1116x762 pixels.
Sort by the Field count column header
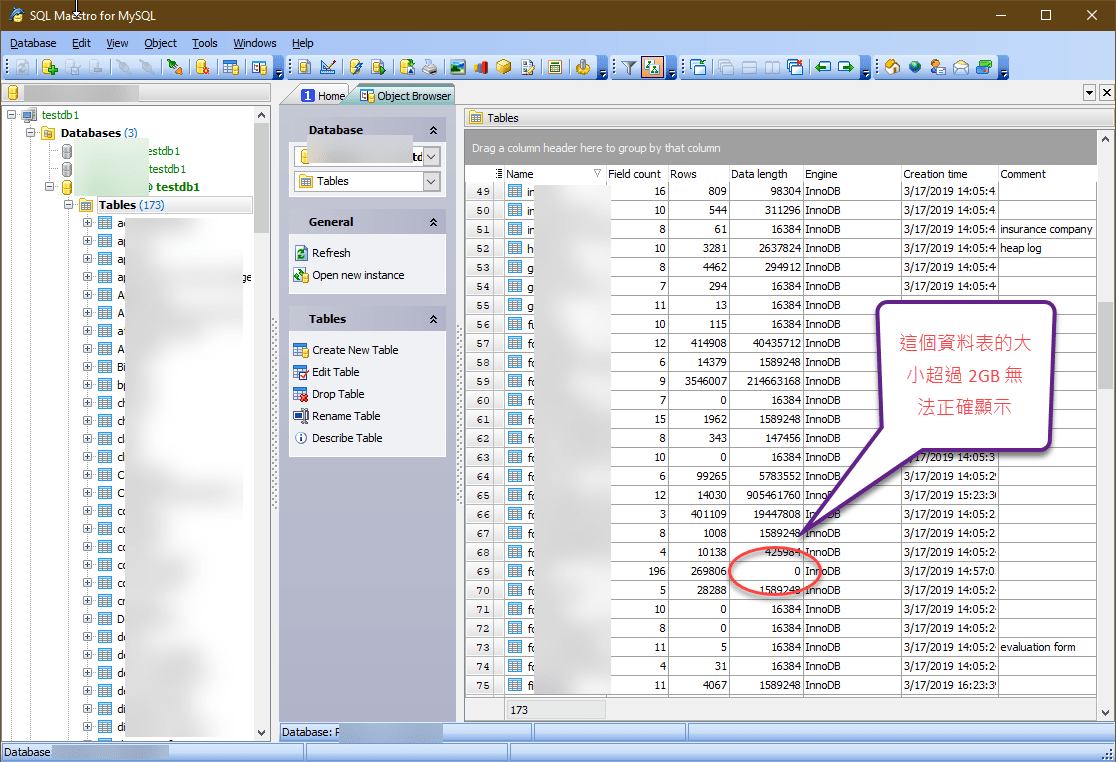click(x=637, y=174)
